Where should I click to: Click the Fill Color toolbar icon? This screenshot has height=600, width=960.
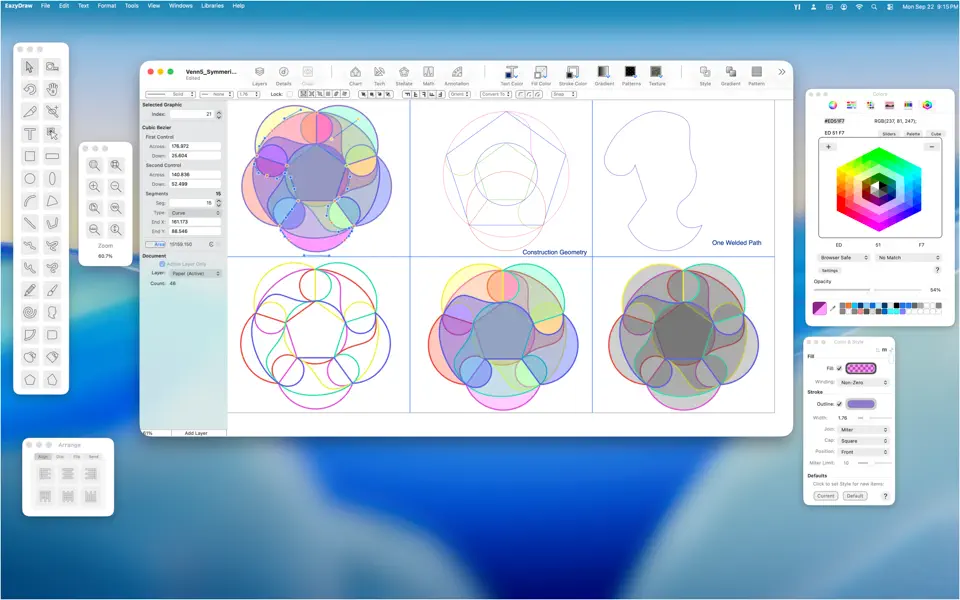pyautogui.click(x=540, y=73)
